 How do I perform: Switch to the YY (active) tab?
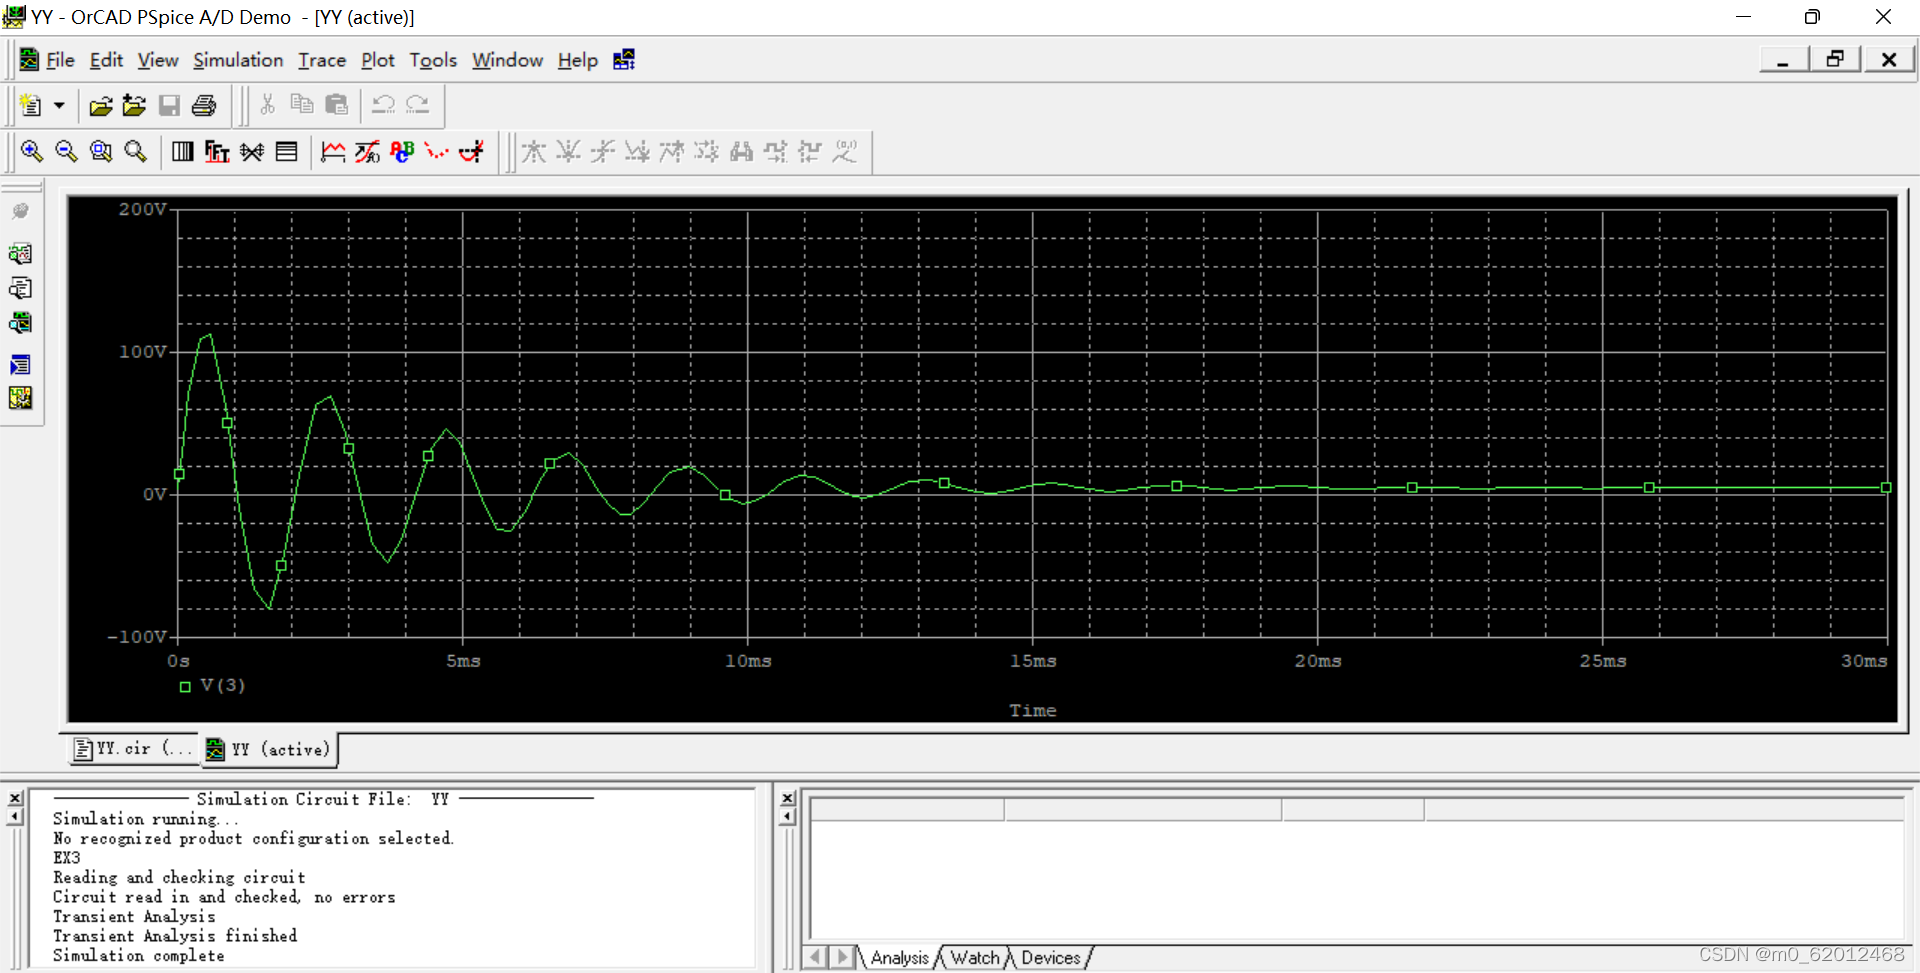[x=269, y=749]
